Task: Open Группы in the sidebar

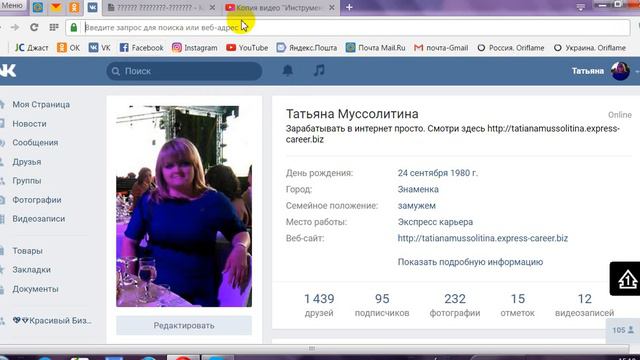Action: [x=27, y=180]
